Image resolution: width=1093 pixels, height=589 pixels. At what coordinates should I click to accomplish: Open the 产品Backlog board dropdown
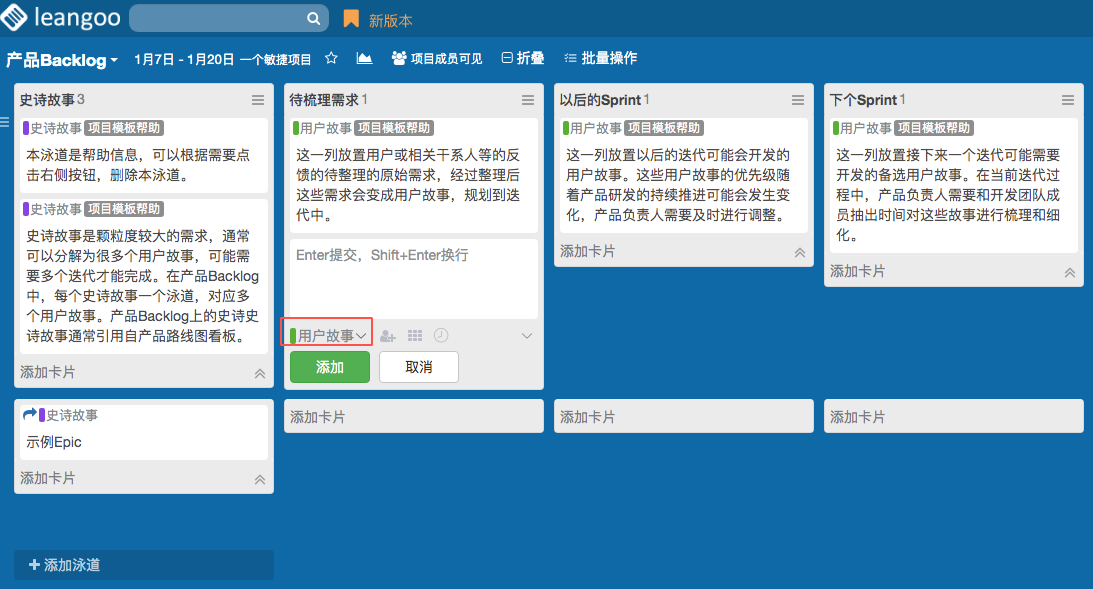click(62, 60)
